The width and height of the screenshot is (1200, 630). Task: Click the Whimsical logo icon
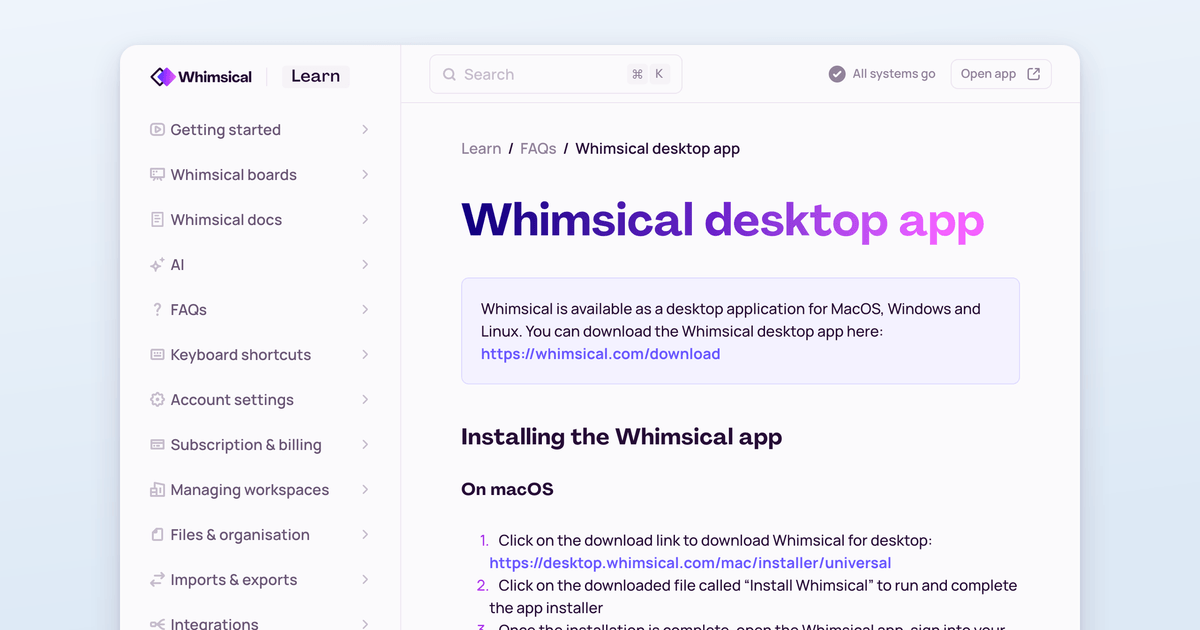162,77
